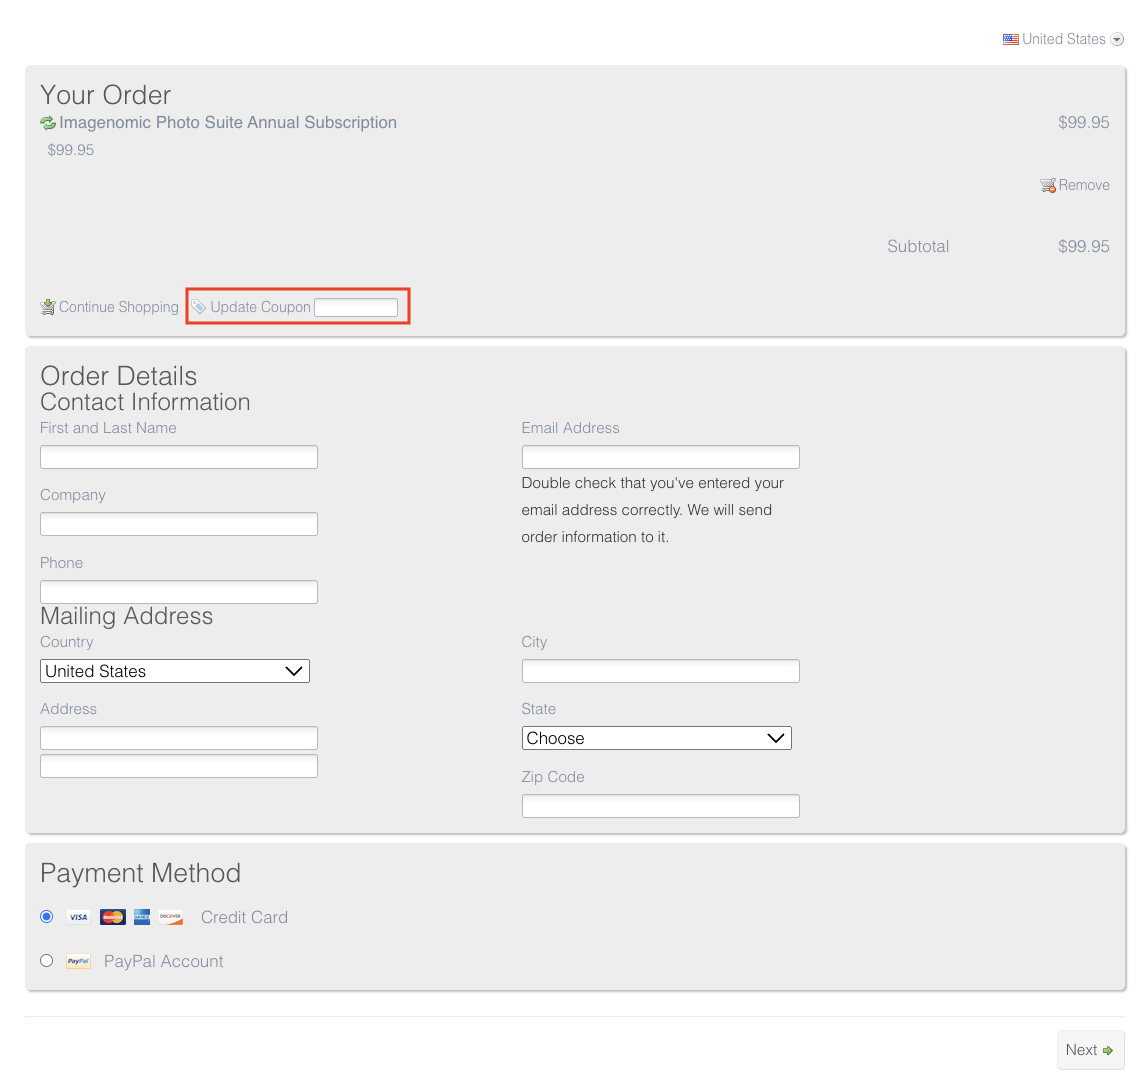Click the American Express card icon
Viewport: 1142px width, 1086px height.
[141, 916]
